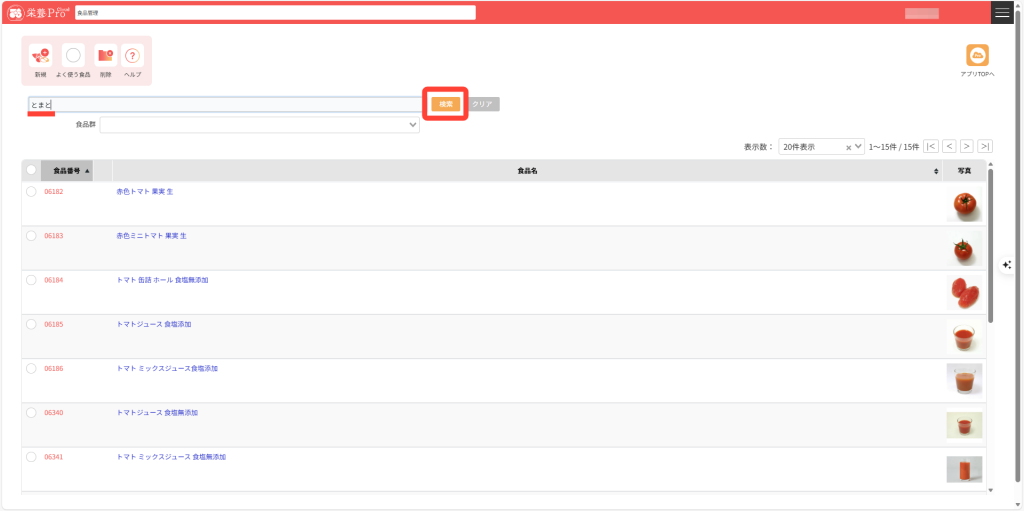
Task: Click the 新規 (new) food icon
Action: pyautogui.click(x=40, y=56)
